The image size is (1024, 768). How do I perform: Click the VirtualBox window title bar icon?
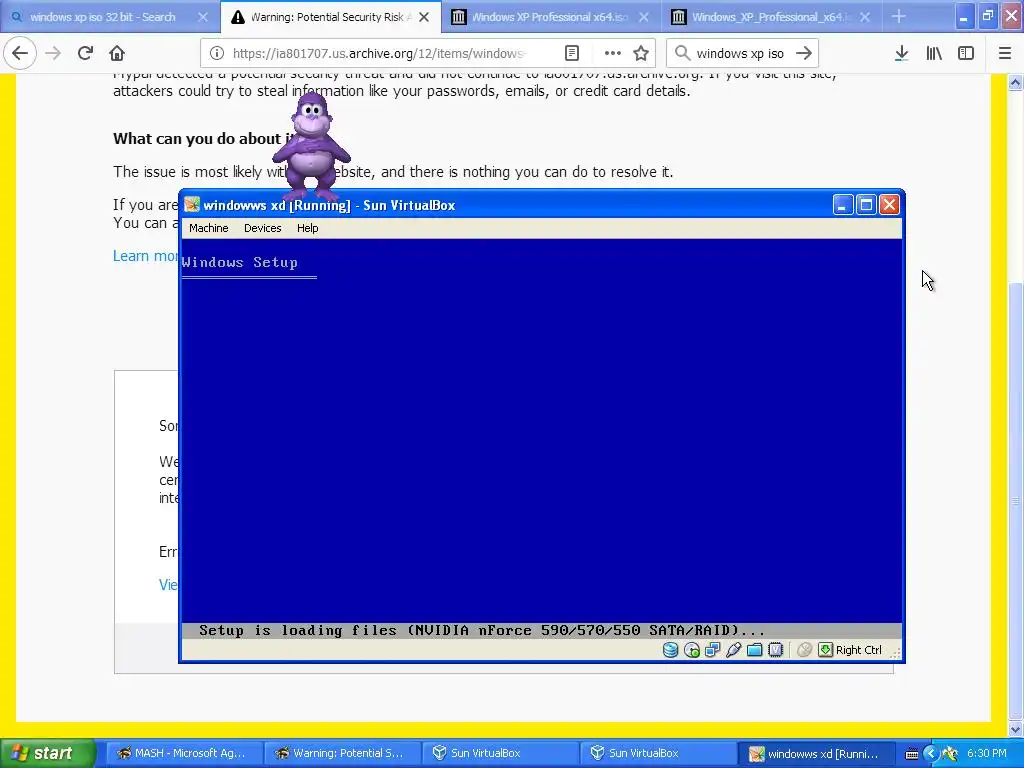click(x=191, y=205)
